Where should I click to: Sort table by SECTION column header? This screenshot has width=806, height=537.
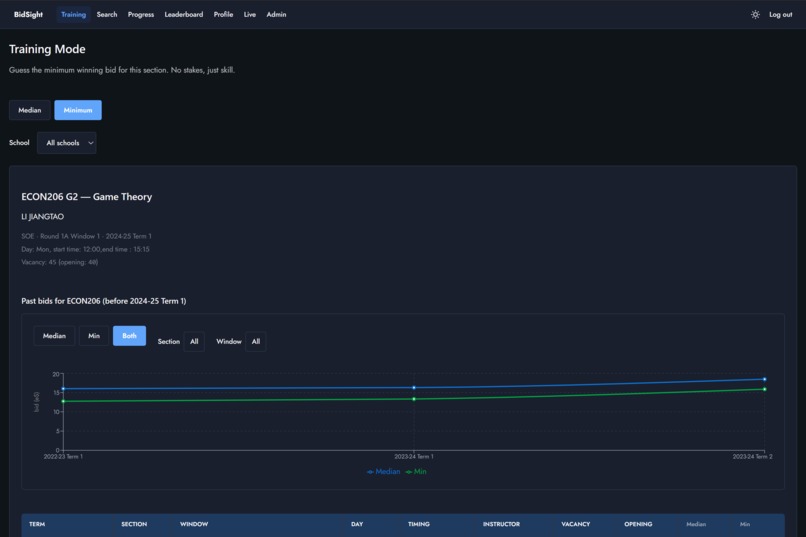[134, 524]
